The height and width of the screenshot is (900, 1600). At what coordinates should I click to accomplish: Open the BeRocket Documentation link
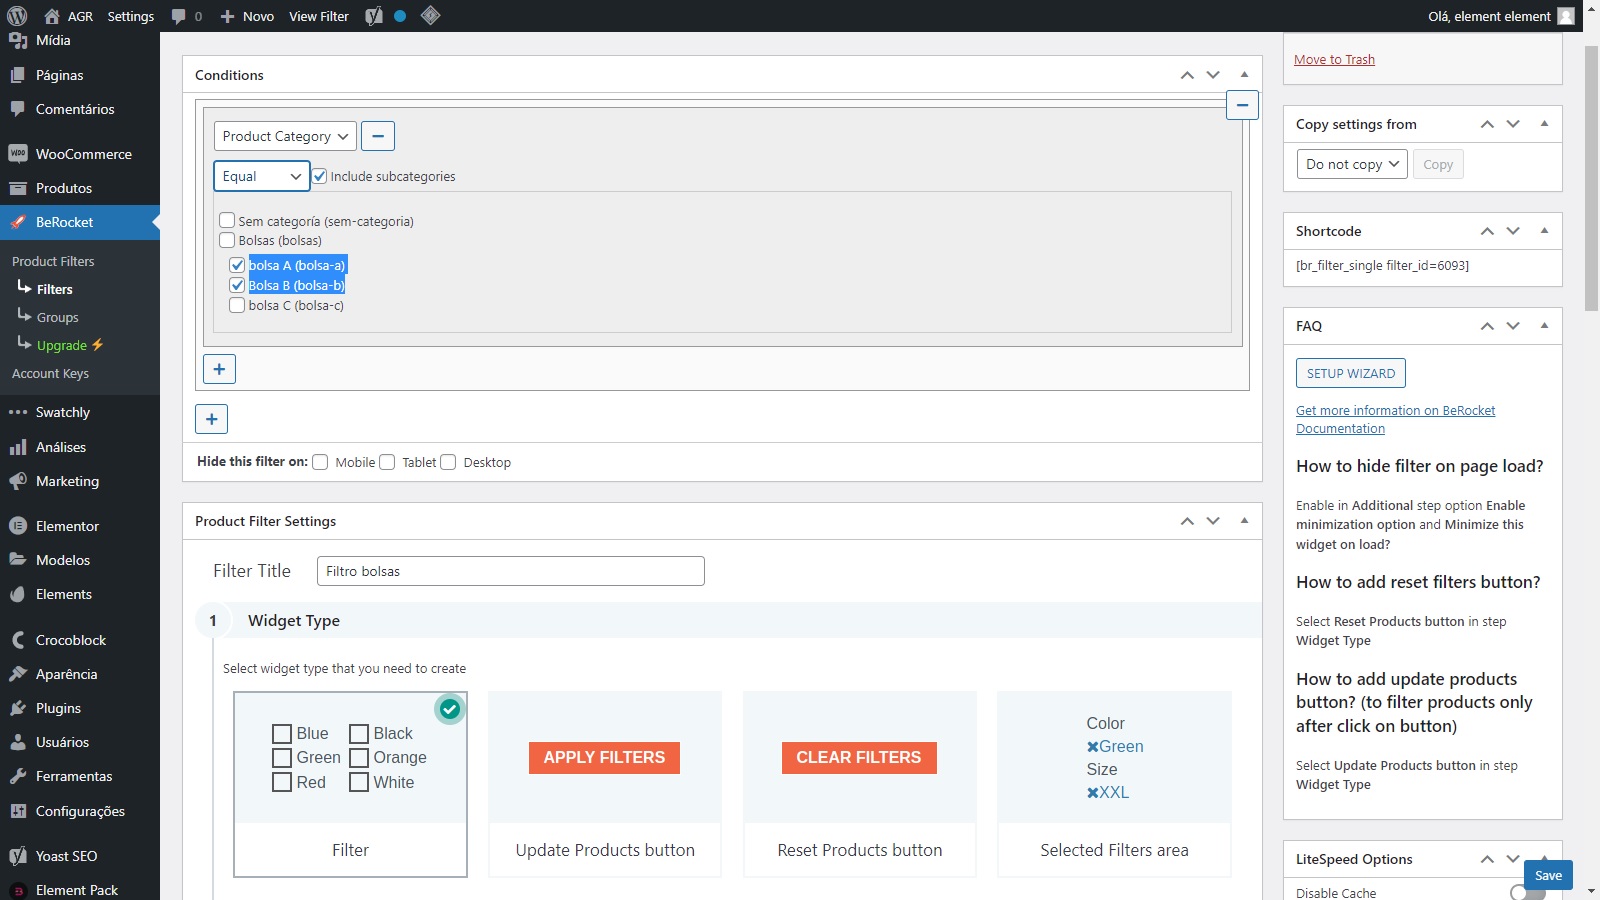pos(1395,419)
